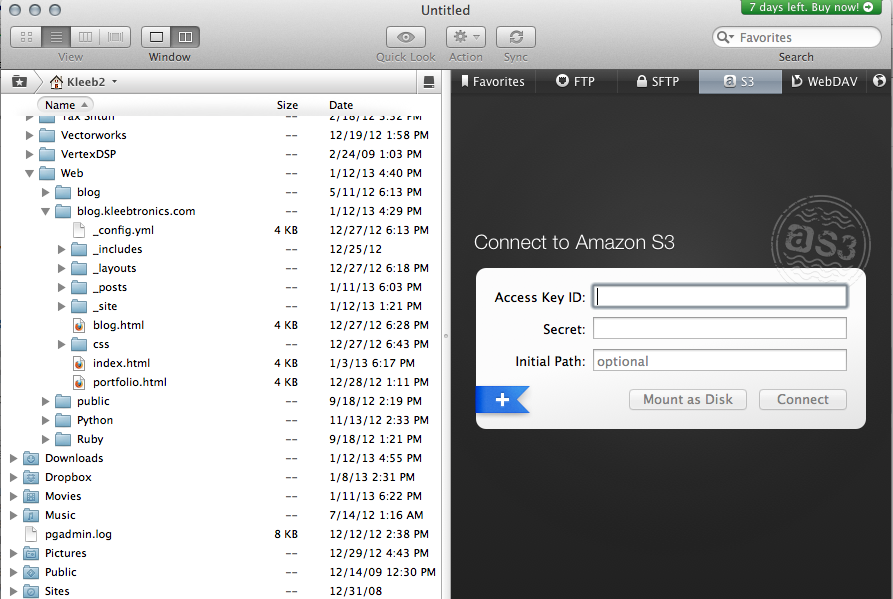893x599 pixels.
Task: Select the index.html file icon
Action: [x=79, y=363]
